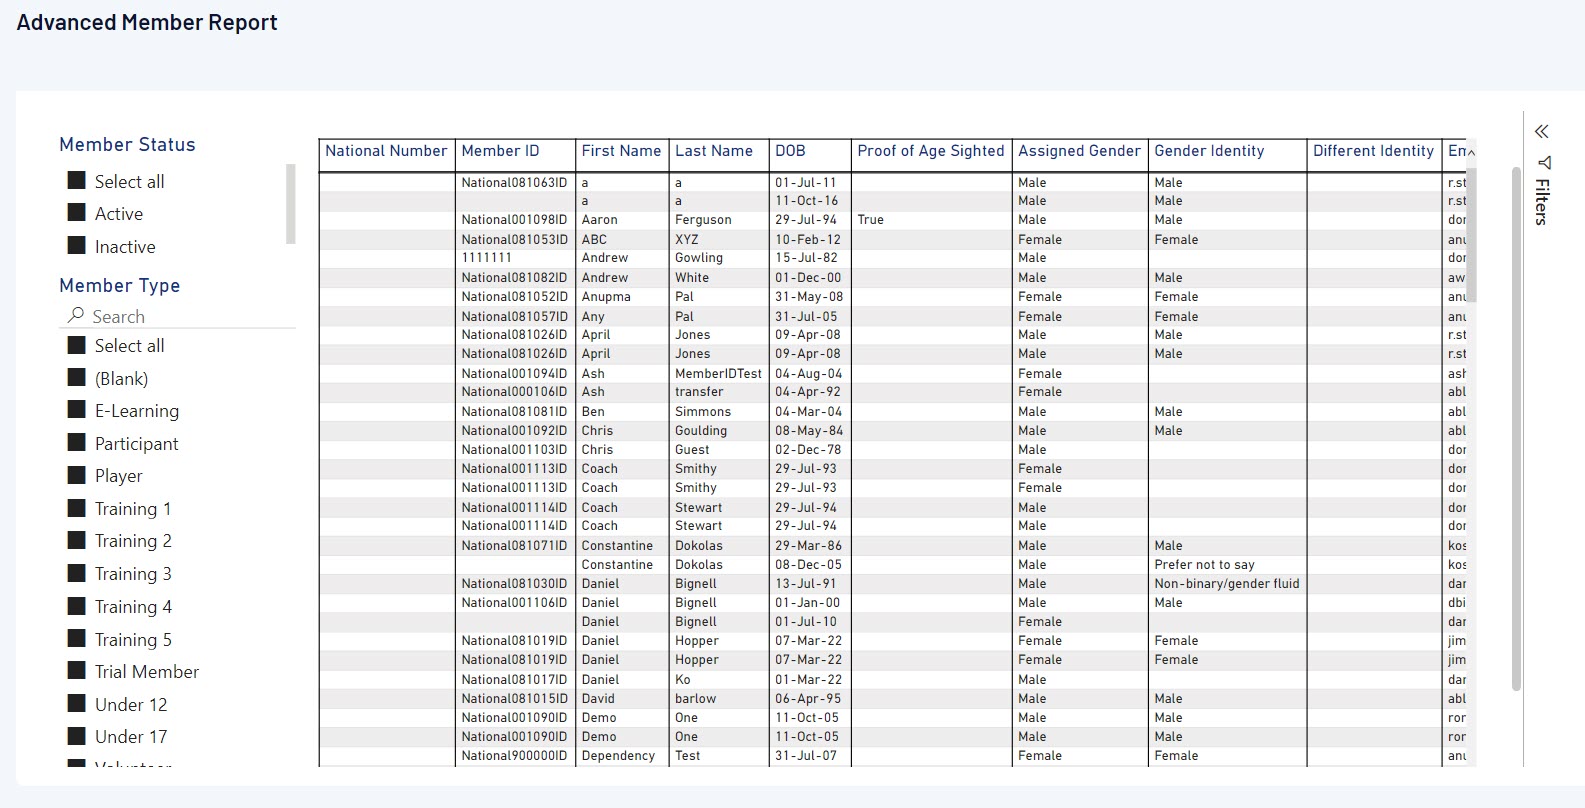Toggle the Training 2 checkbox
The height and width of the screenshot is (808, 1585).
coord(77,540)
